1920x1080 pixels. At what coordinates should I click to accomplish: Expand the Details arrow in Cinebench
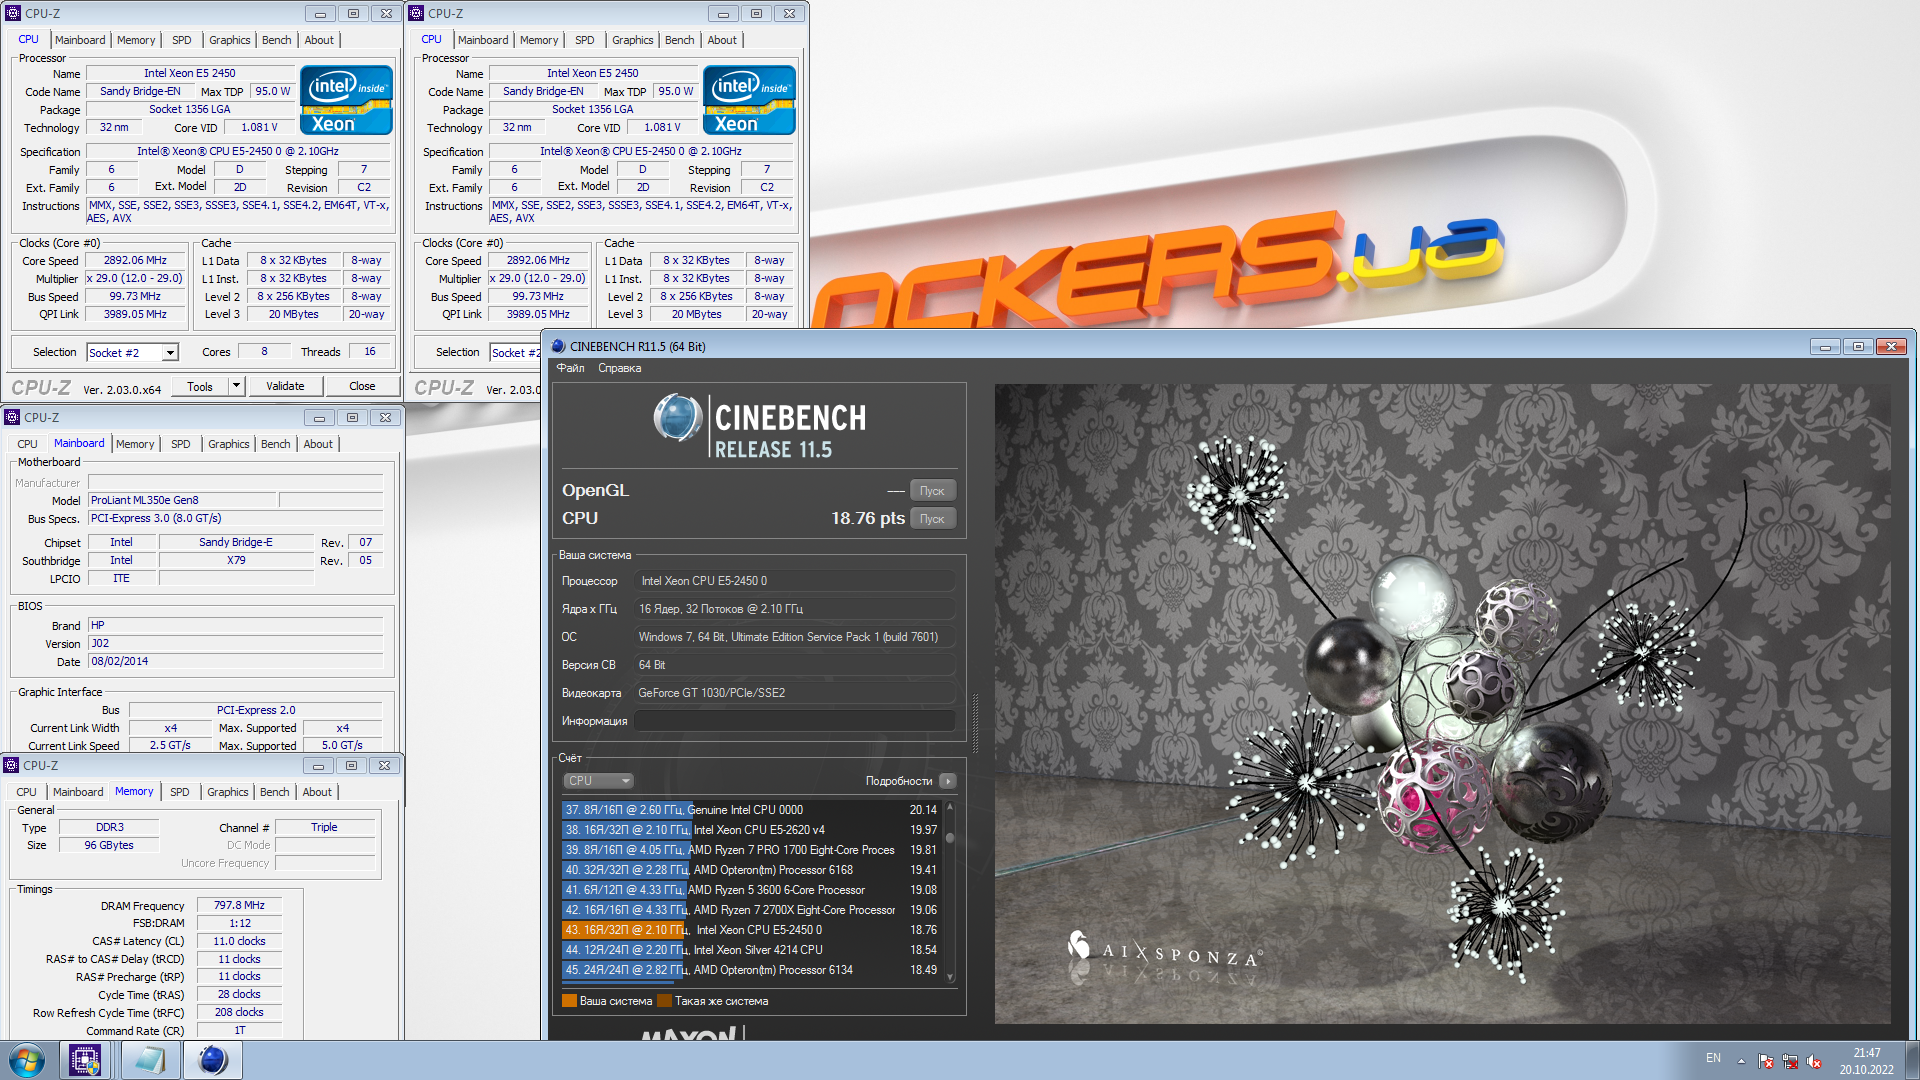[948, 781]
